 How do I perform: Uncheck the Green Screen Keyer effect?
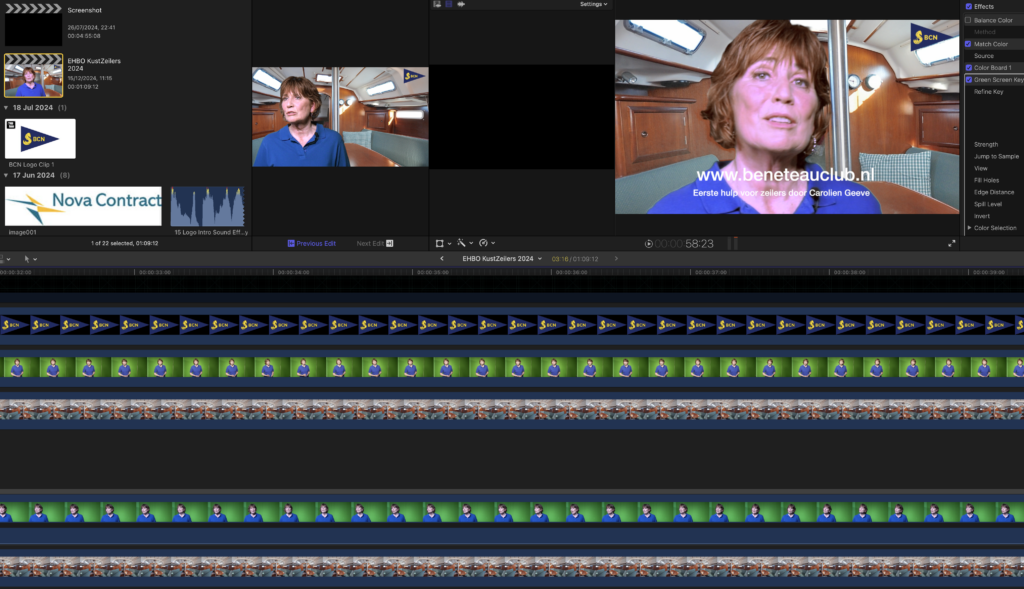tap(968, 79)
